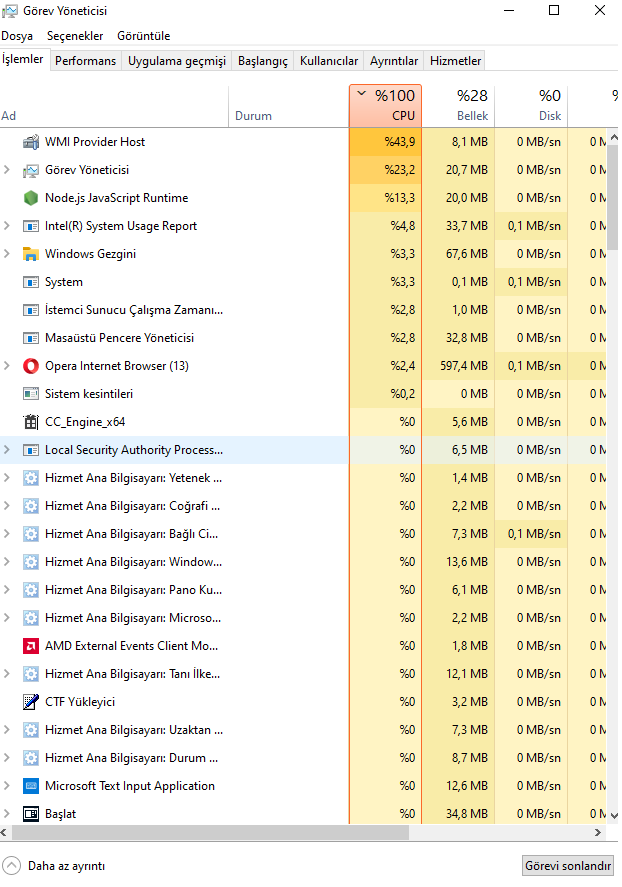Expand the Local Security Authority Process row

click(7, 450)
